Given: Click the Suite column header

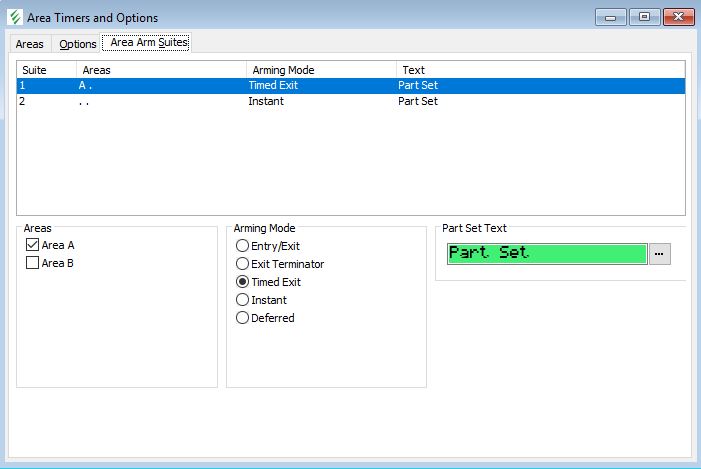Looking at the screenshot, I should 46,70.
